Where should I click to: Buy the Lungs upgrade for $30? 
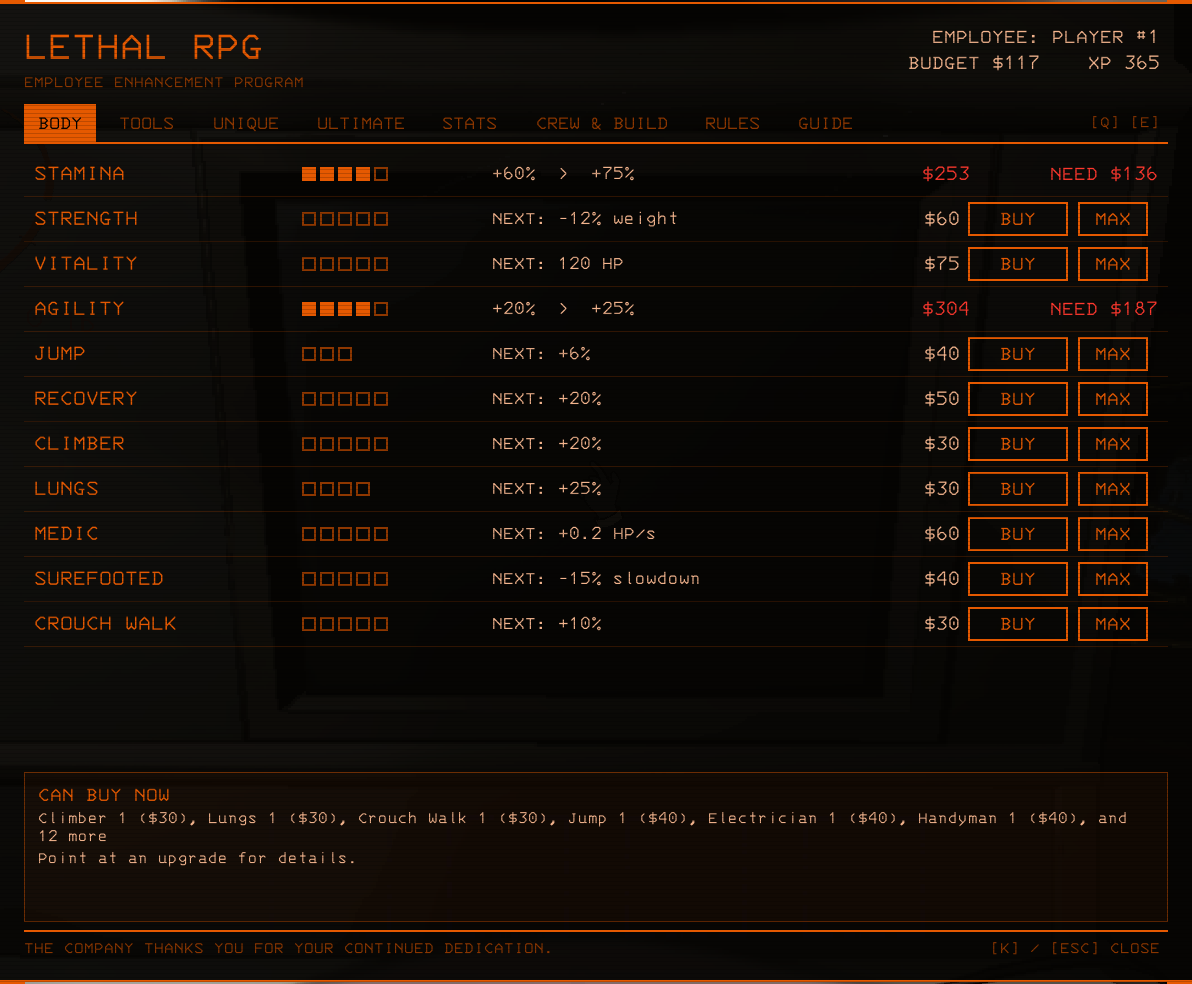[1017, 489]
